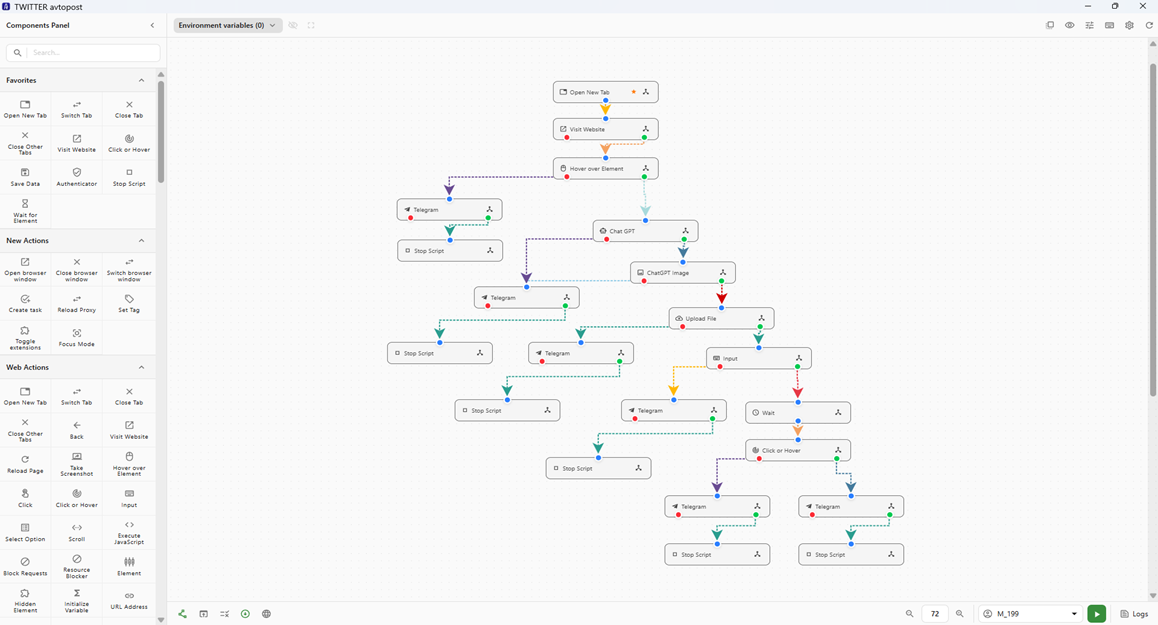The width and height of the screenshot is (1158, 625).
Task: Select Click action under Web Actions
Action: coord(25,498)
